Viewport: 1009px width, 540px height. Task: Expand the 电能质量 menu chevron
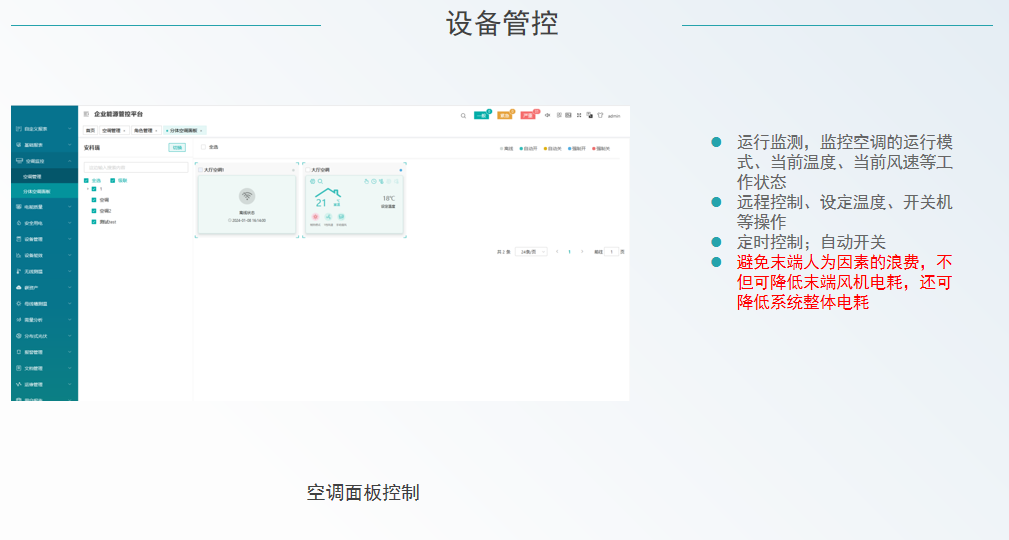69,207
